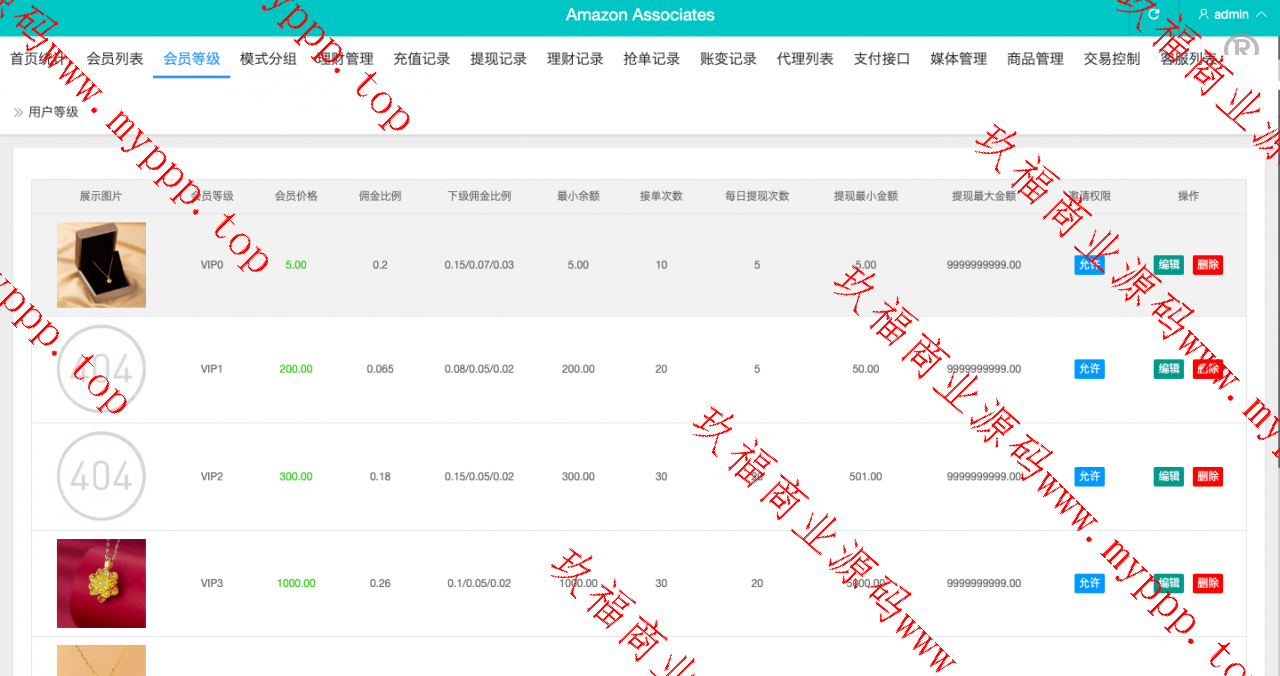The image size is (1280, 676).
Task: Toggle the 允许 invite permission for VIP0
Action: tap(1089, 265)
